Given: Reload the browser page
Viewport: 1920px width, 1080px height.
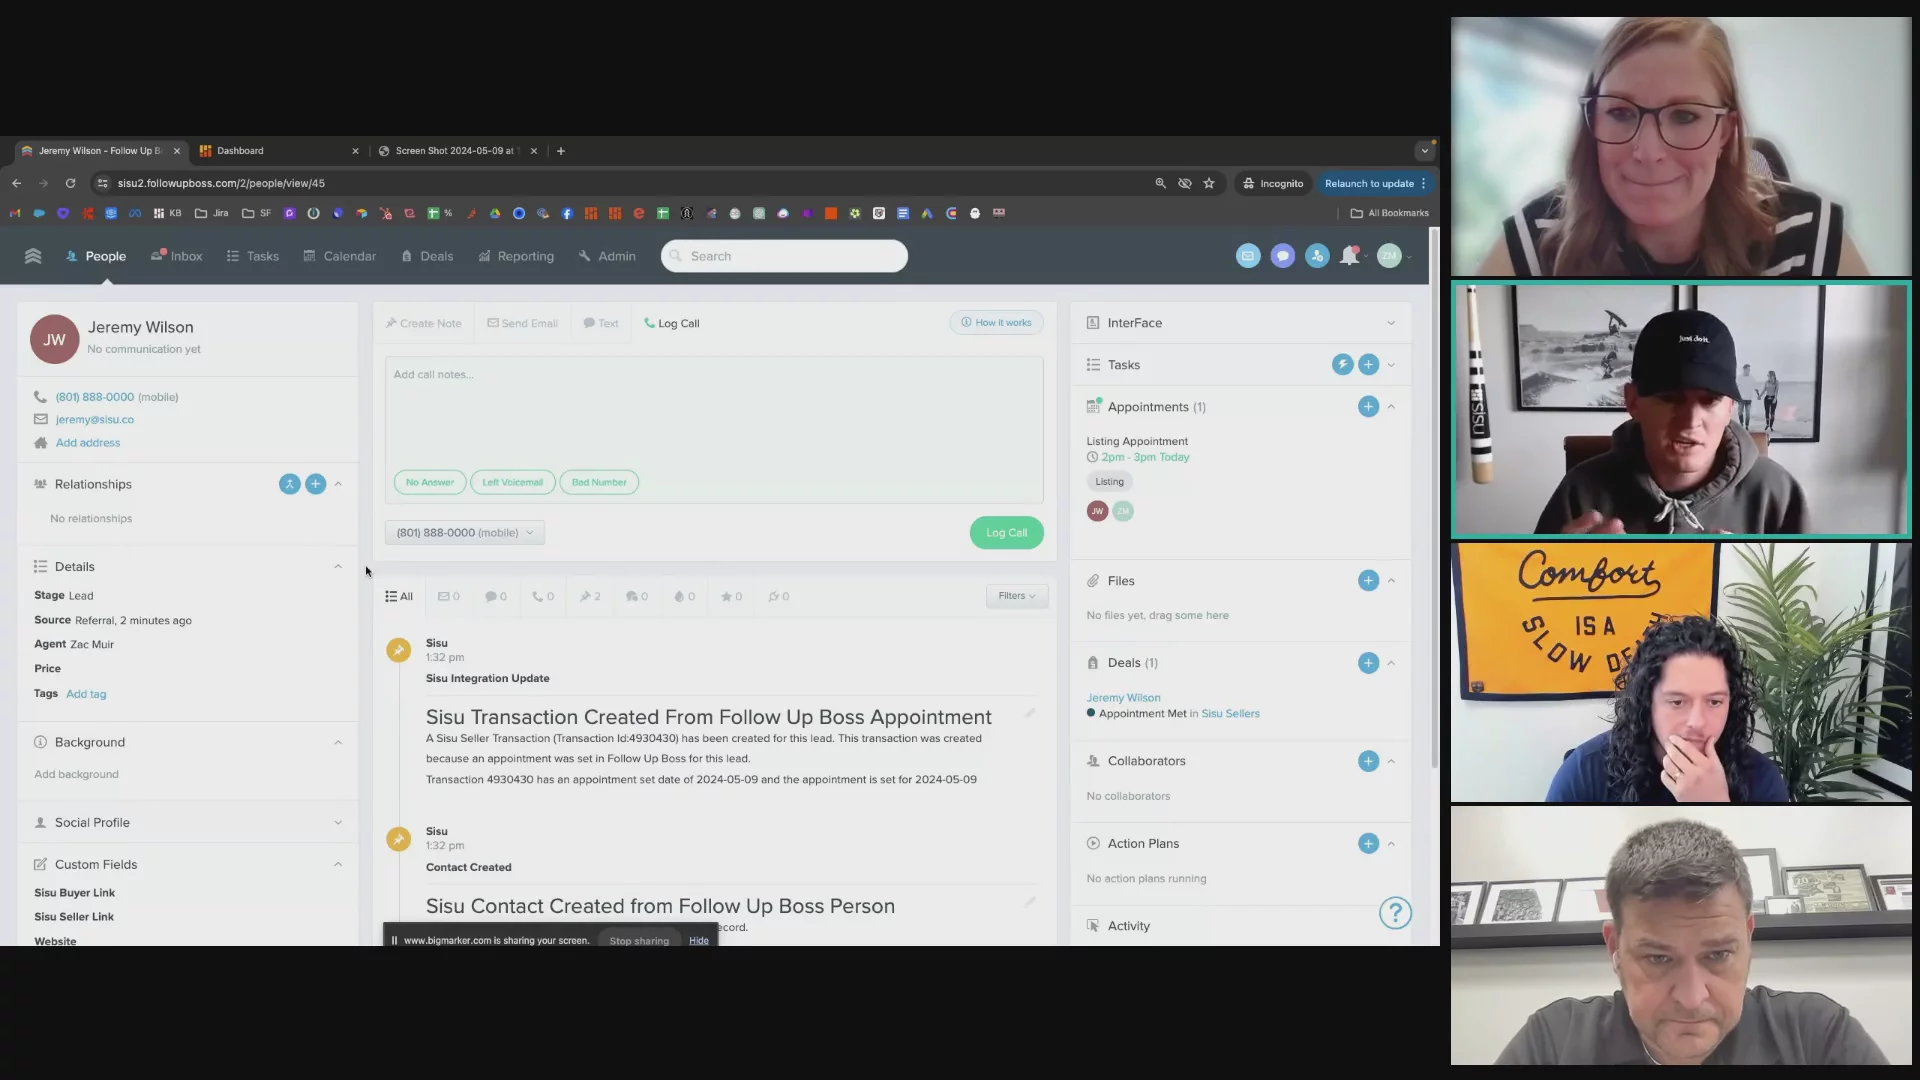Looking at the screenshot, I should pyautogui.click(x=70, y=184).
